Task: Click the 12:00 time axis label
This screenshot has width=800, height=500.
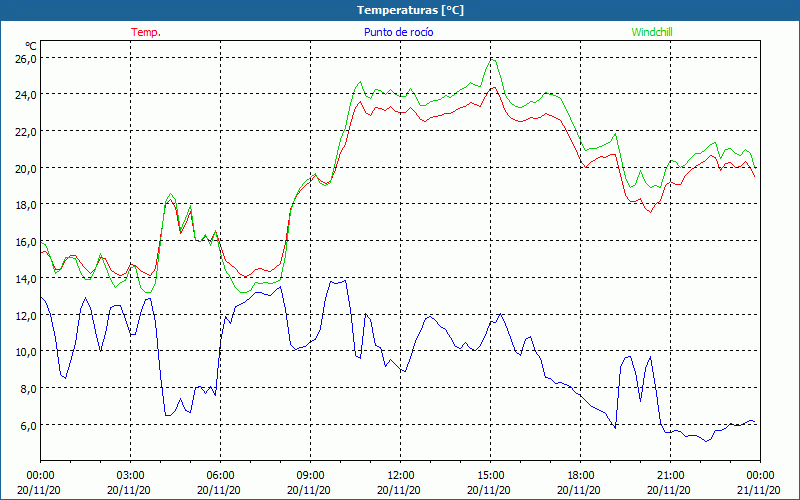Action: [401, 476]
